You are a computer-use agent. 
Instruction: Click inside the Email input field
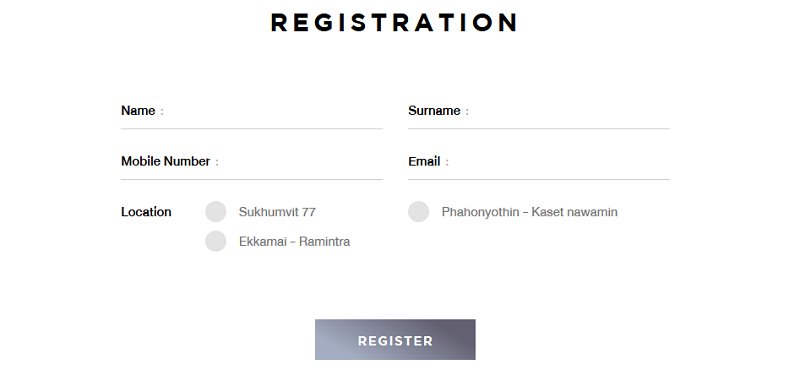(560, 161)
